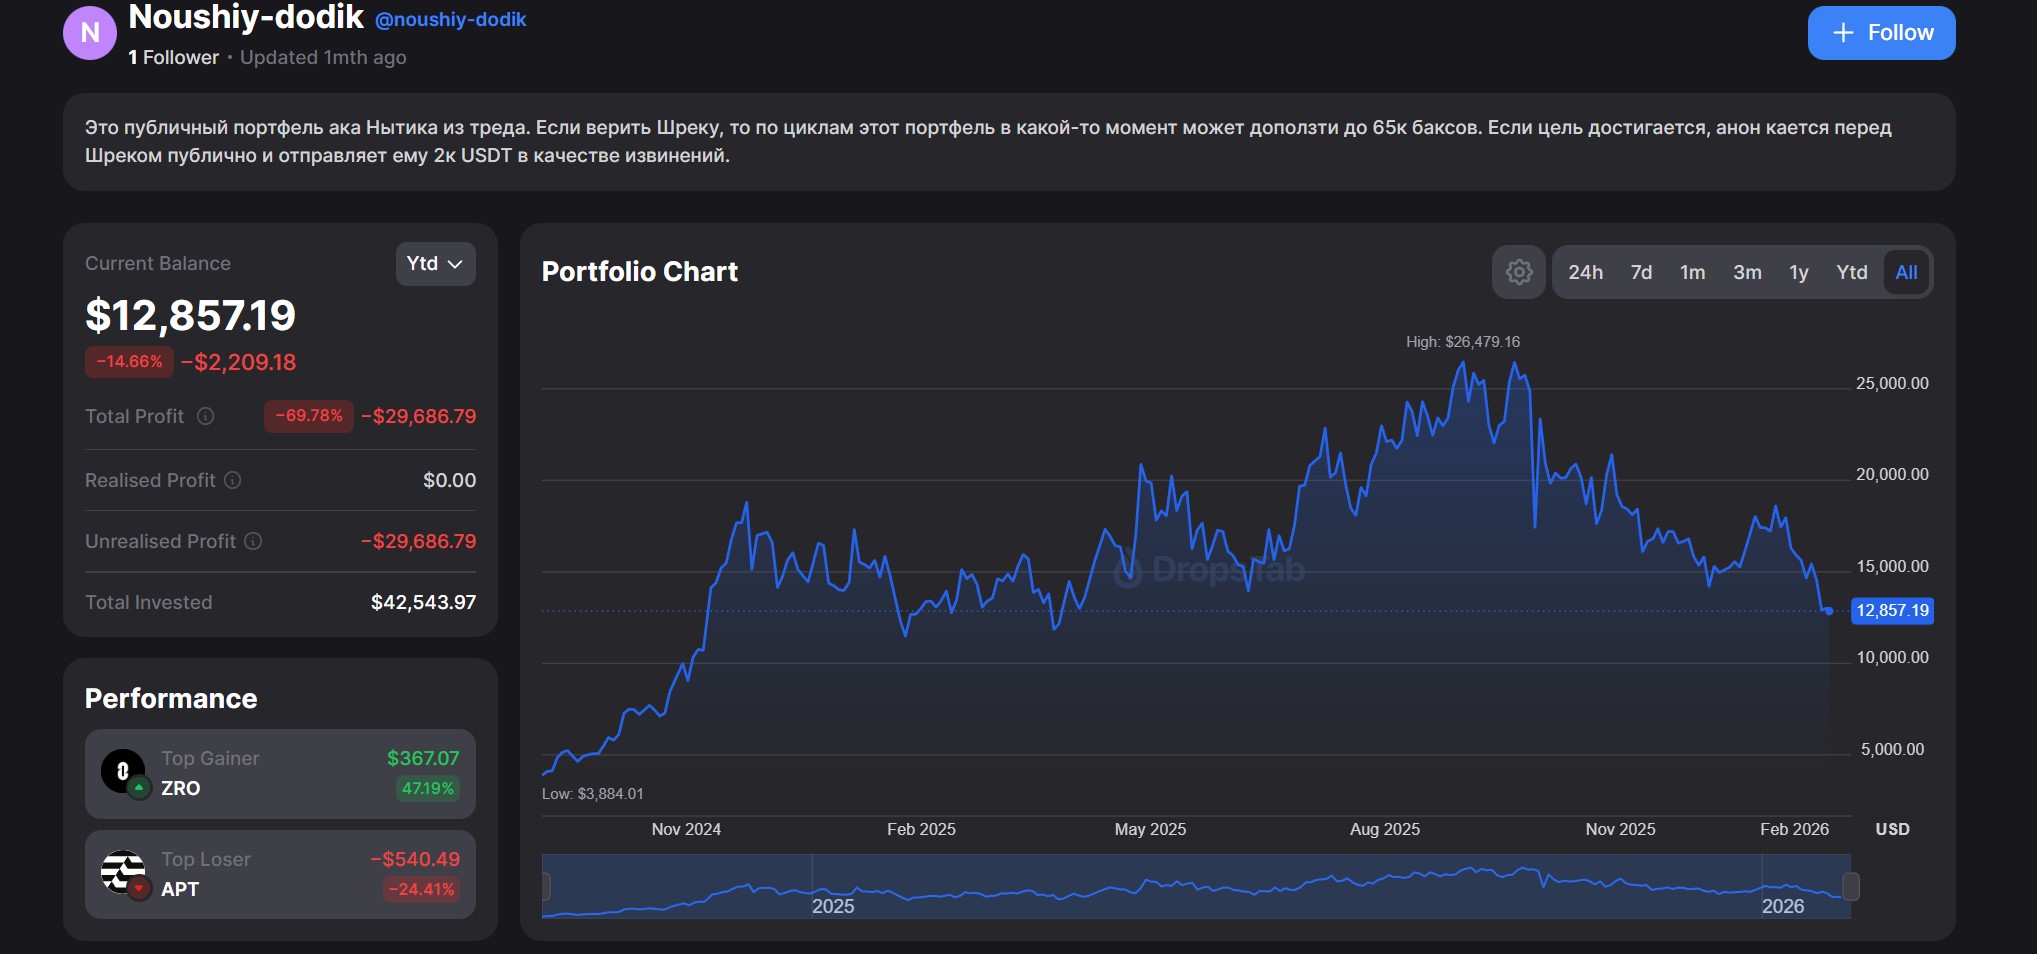Follow the Noushiy-dodik portfolio
Screen dimensions: 2037x954
pos(1881,33)
